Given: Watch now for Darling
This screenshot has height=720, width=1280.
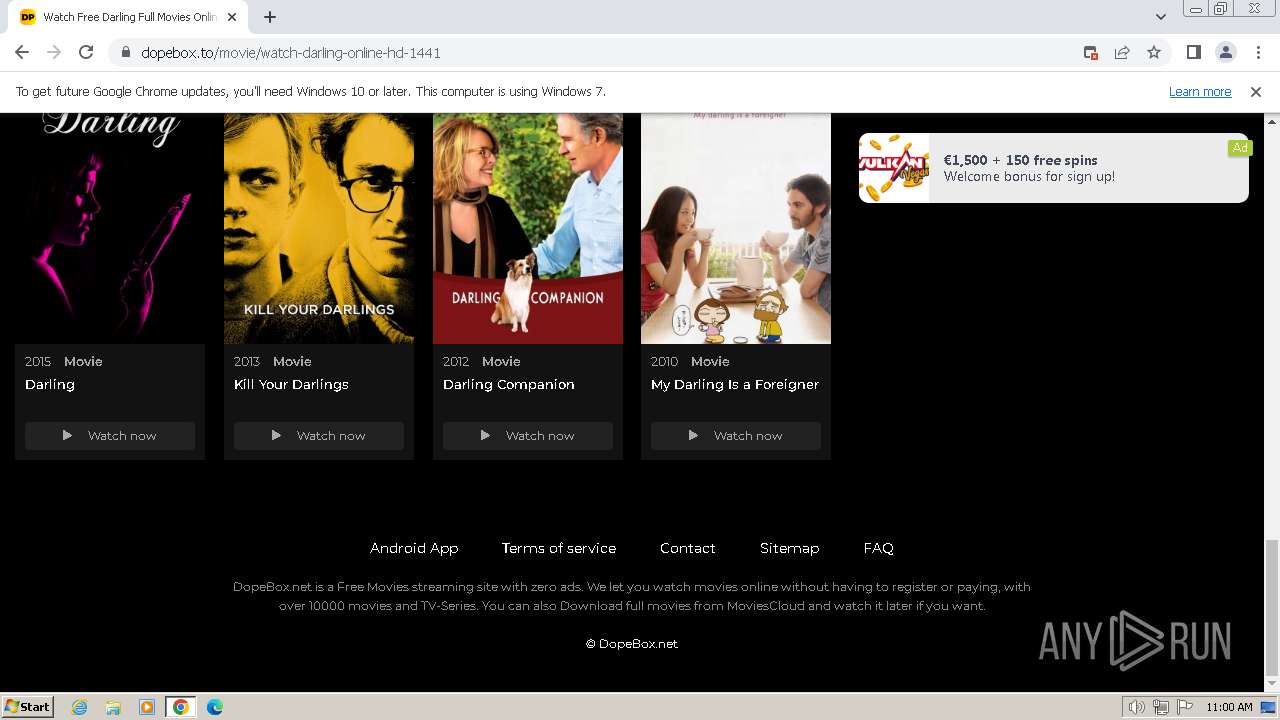Looking at the screenshot, I should pos(110,436).
